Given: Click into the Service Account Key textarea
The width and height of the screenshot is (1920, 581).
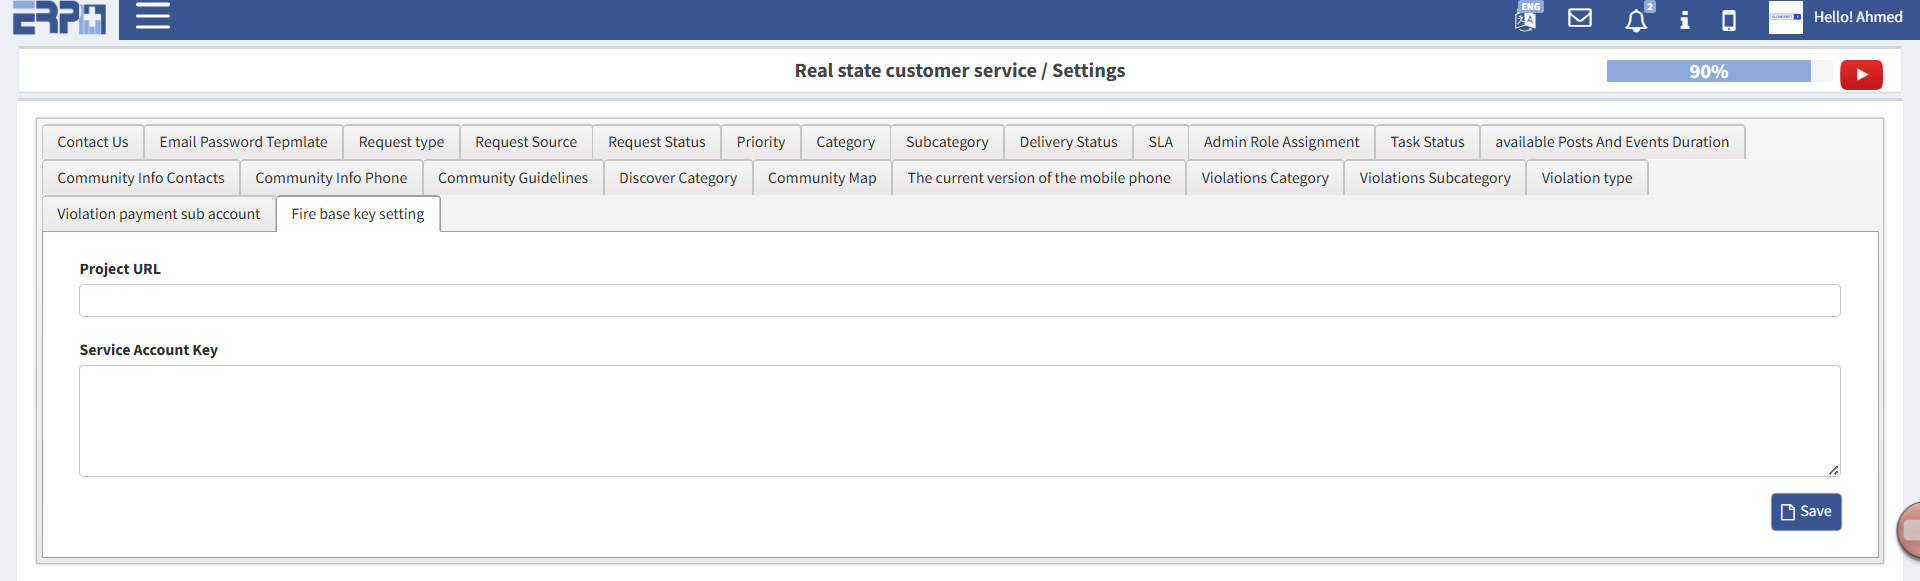Looking at the screenshot, I should click(959, 420).
